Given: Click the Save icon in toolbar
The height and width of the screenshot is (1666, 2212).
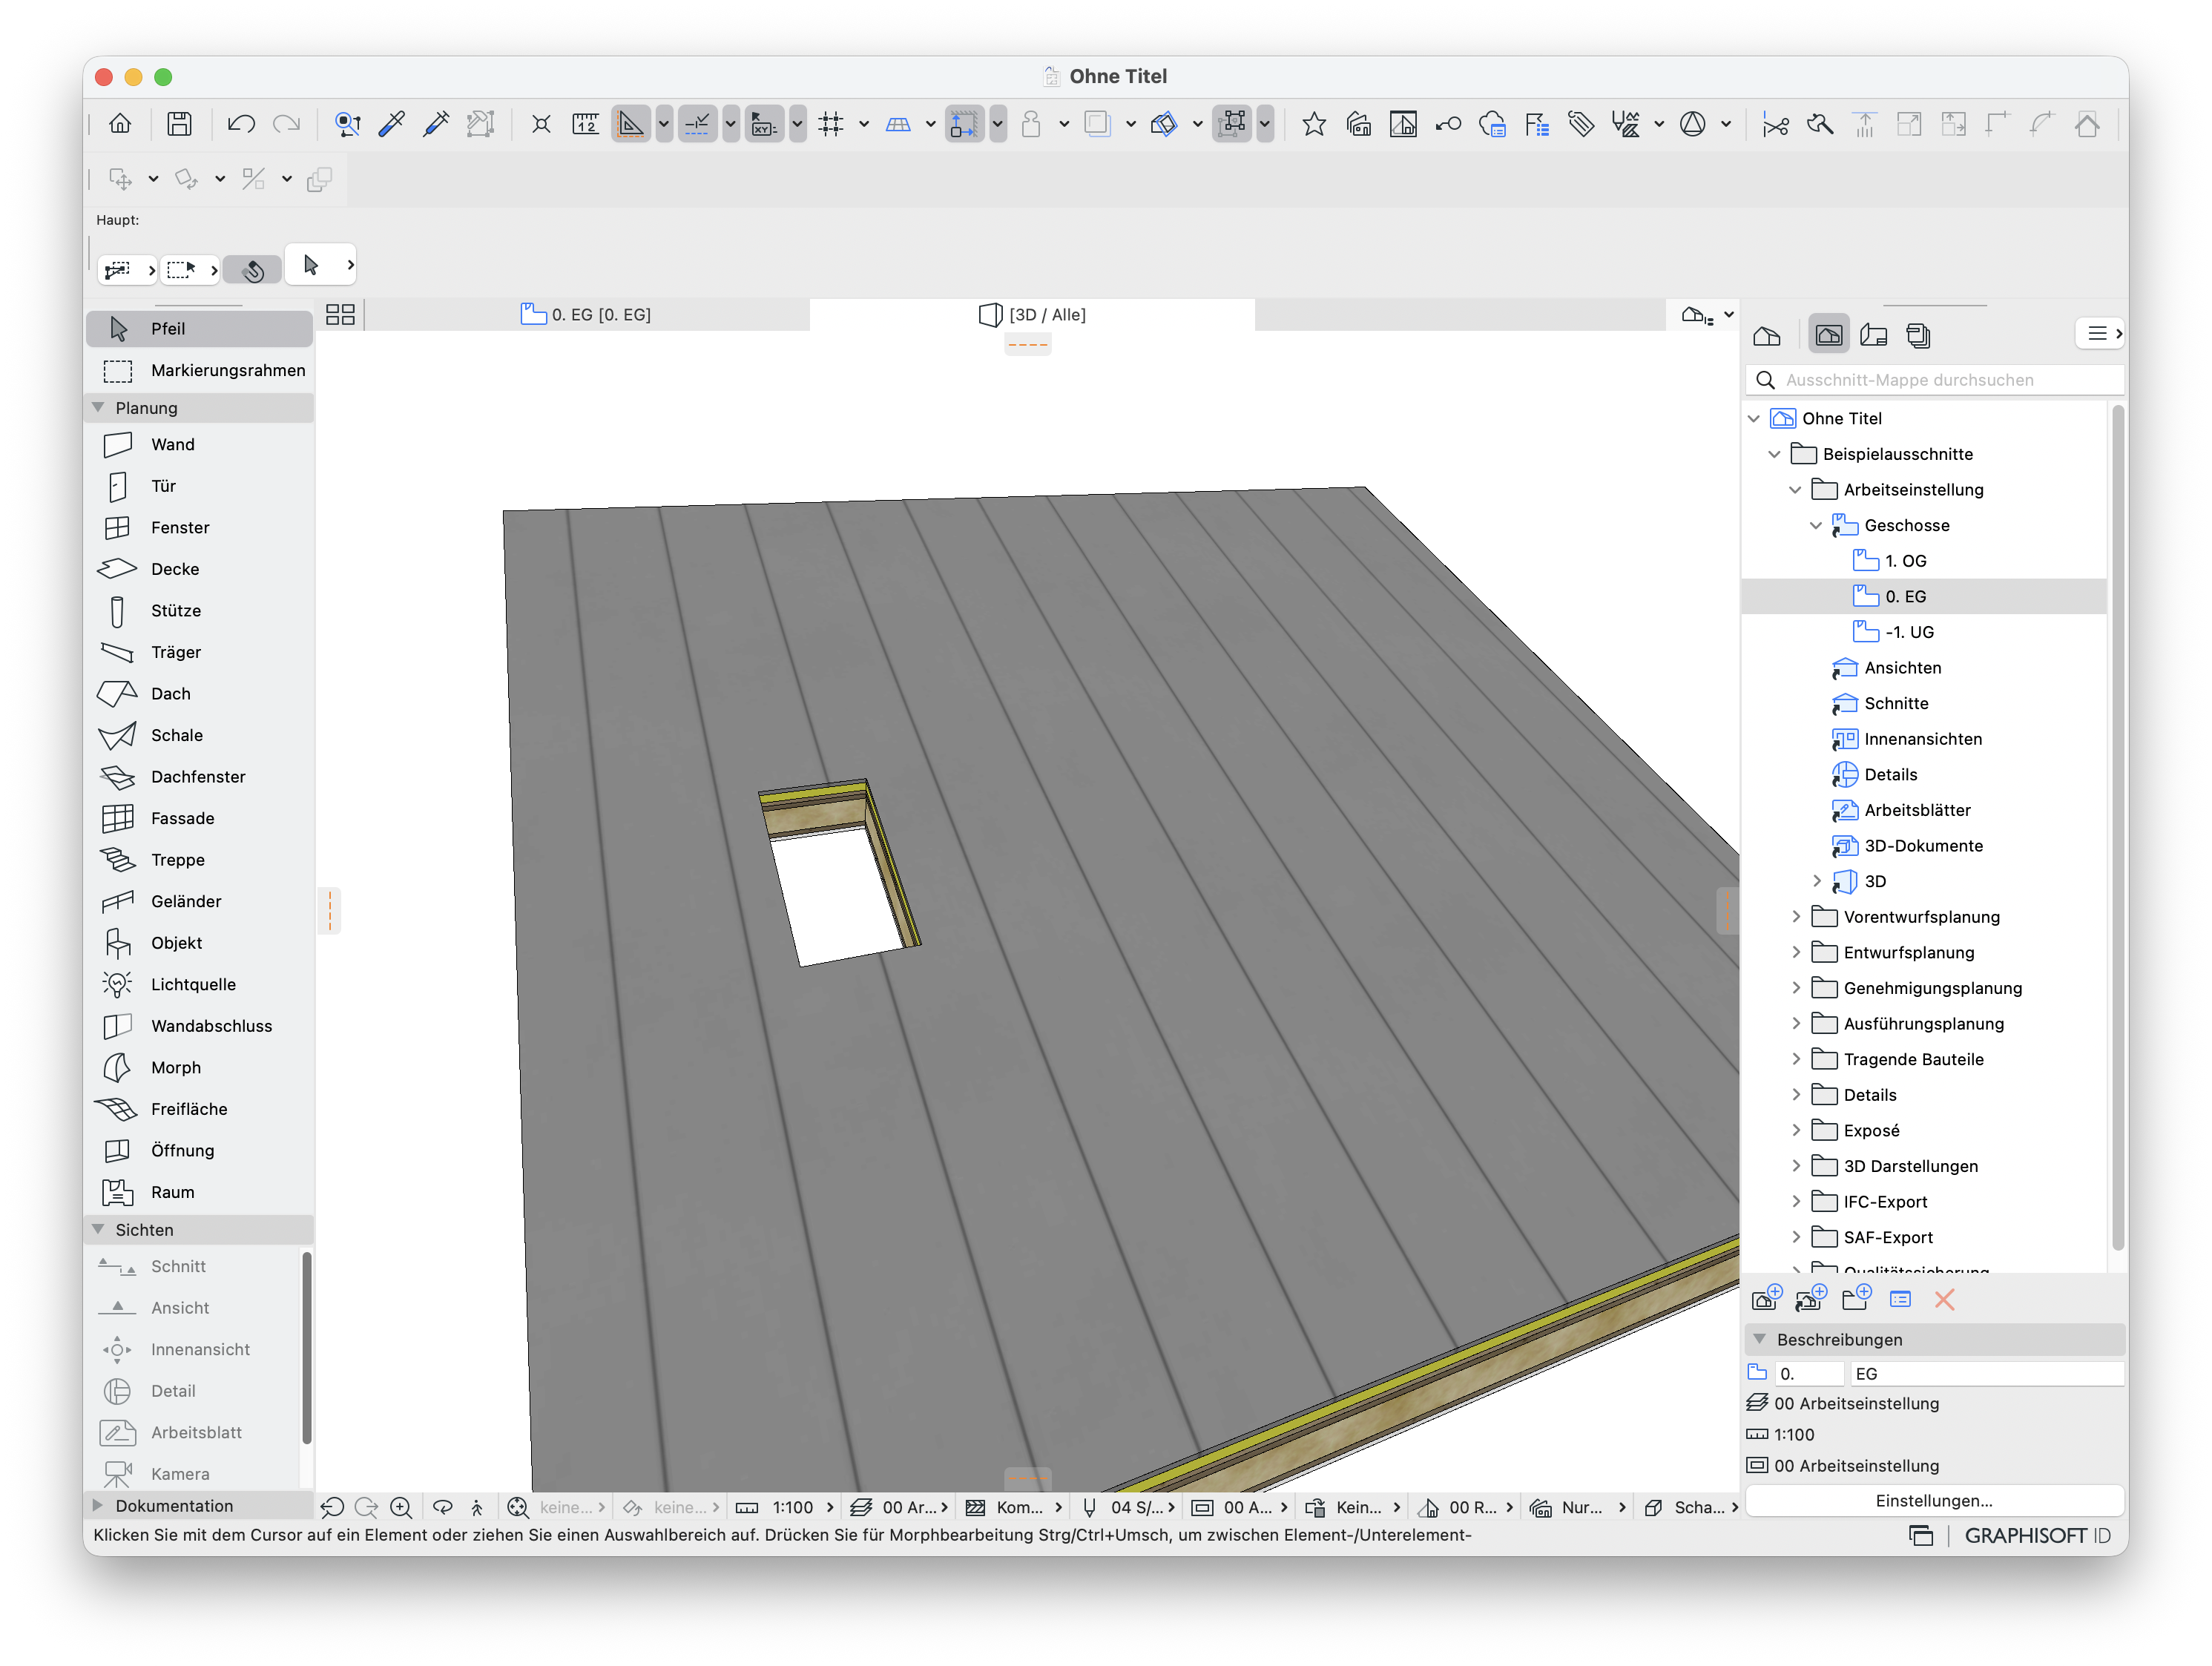Looking at the screenshot, I should click(x=180, y=124).
